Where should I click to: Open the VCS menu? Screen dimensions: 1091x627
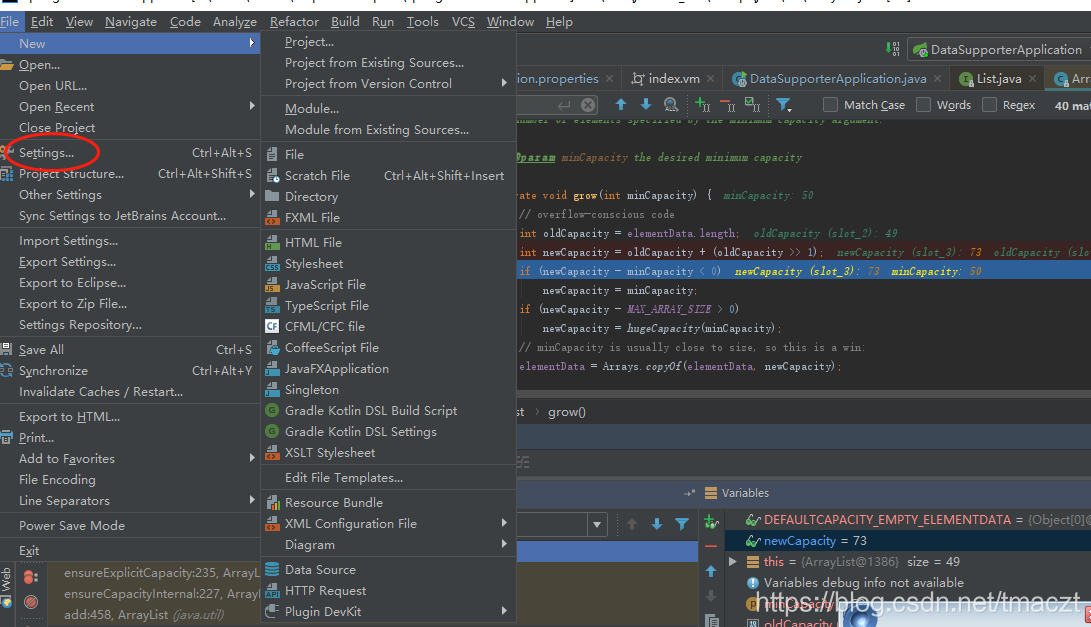click(x=463, y=22)
